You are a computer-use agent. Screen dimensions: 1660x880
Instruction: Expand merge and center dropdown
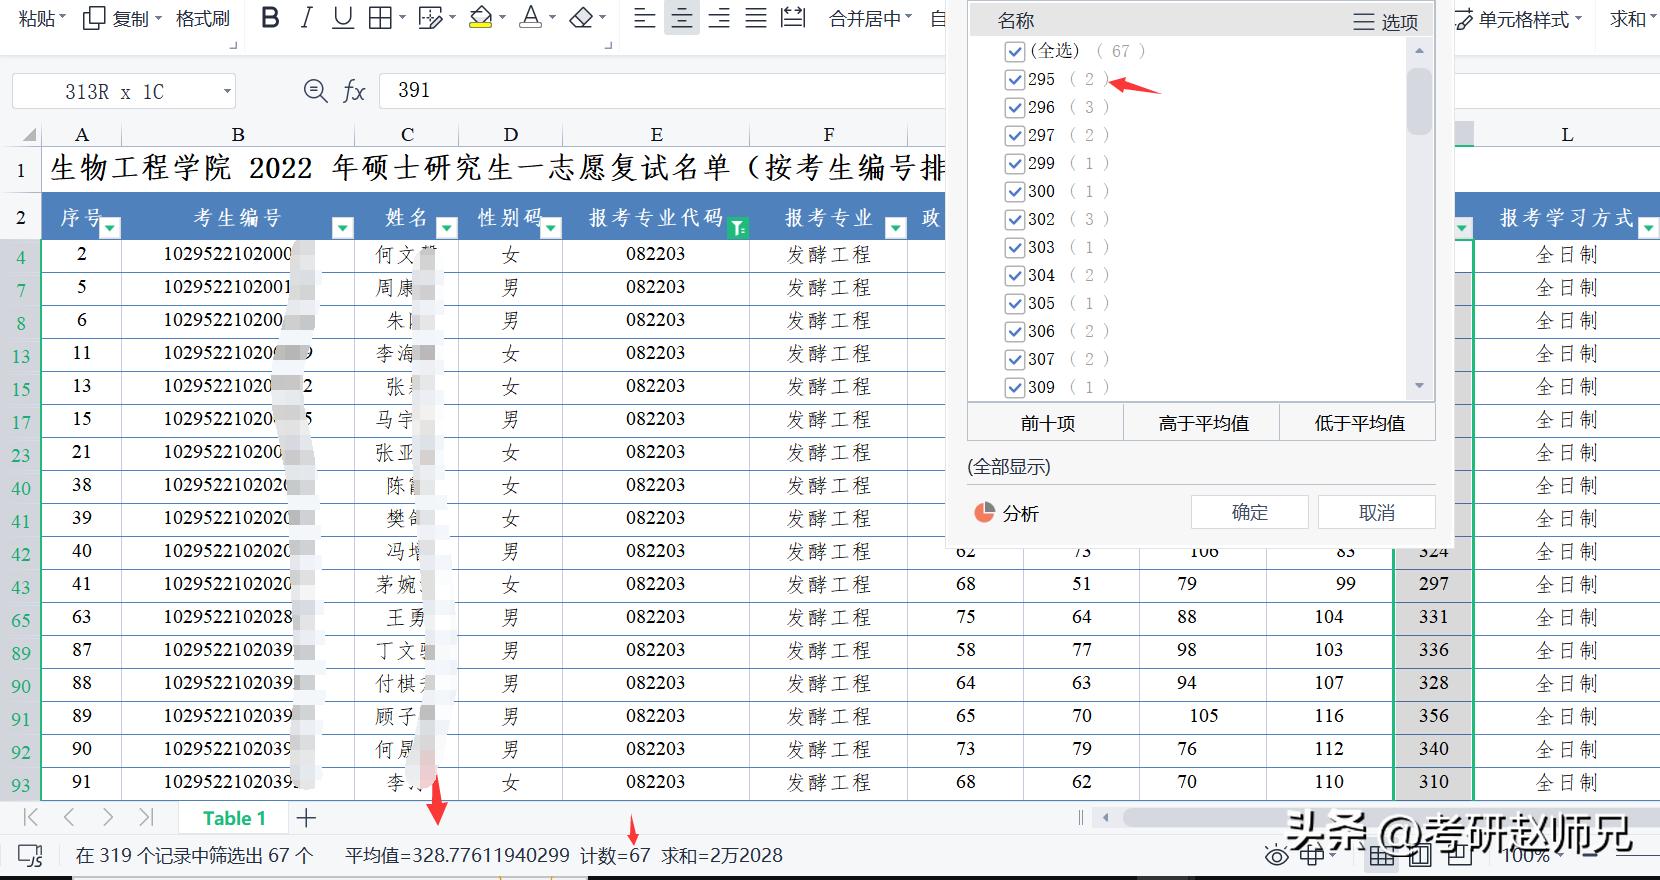908,18
